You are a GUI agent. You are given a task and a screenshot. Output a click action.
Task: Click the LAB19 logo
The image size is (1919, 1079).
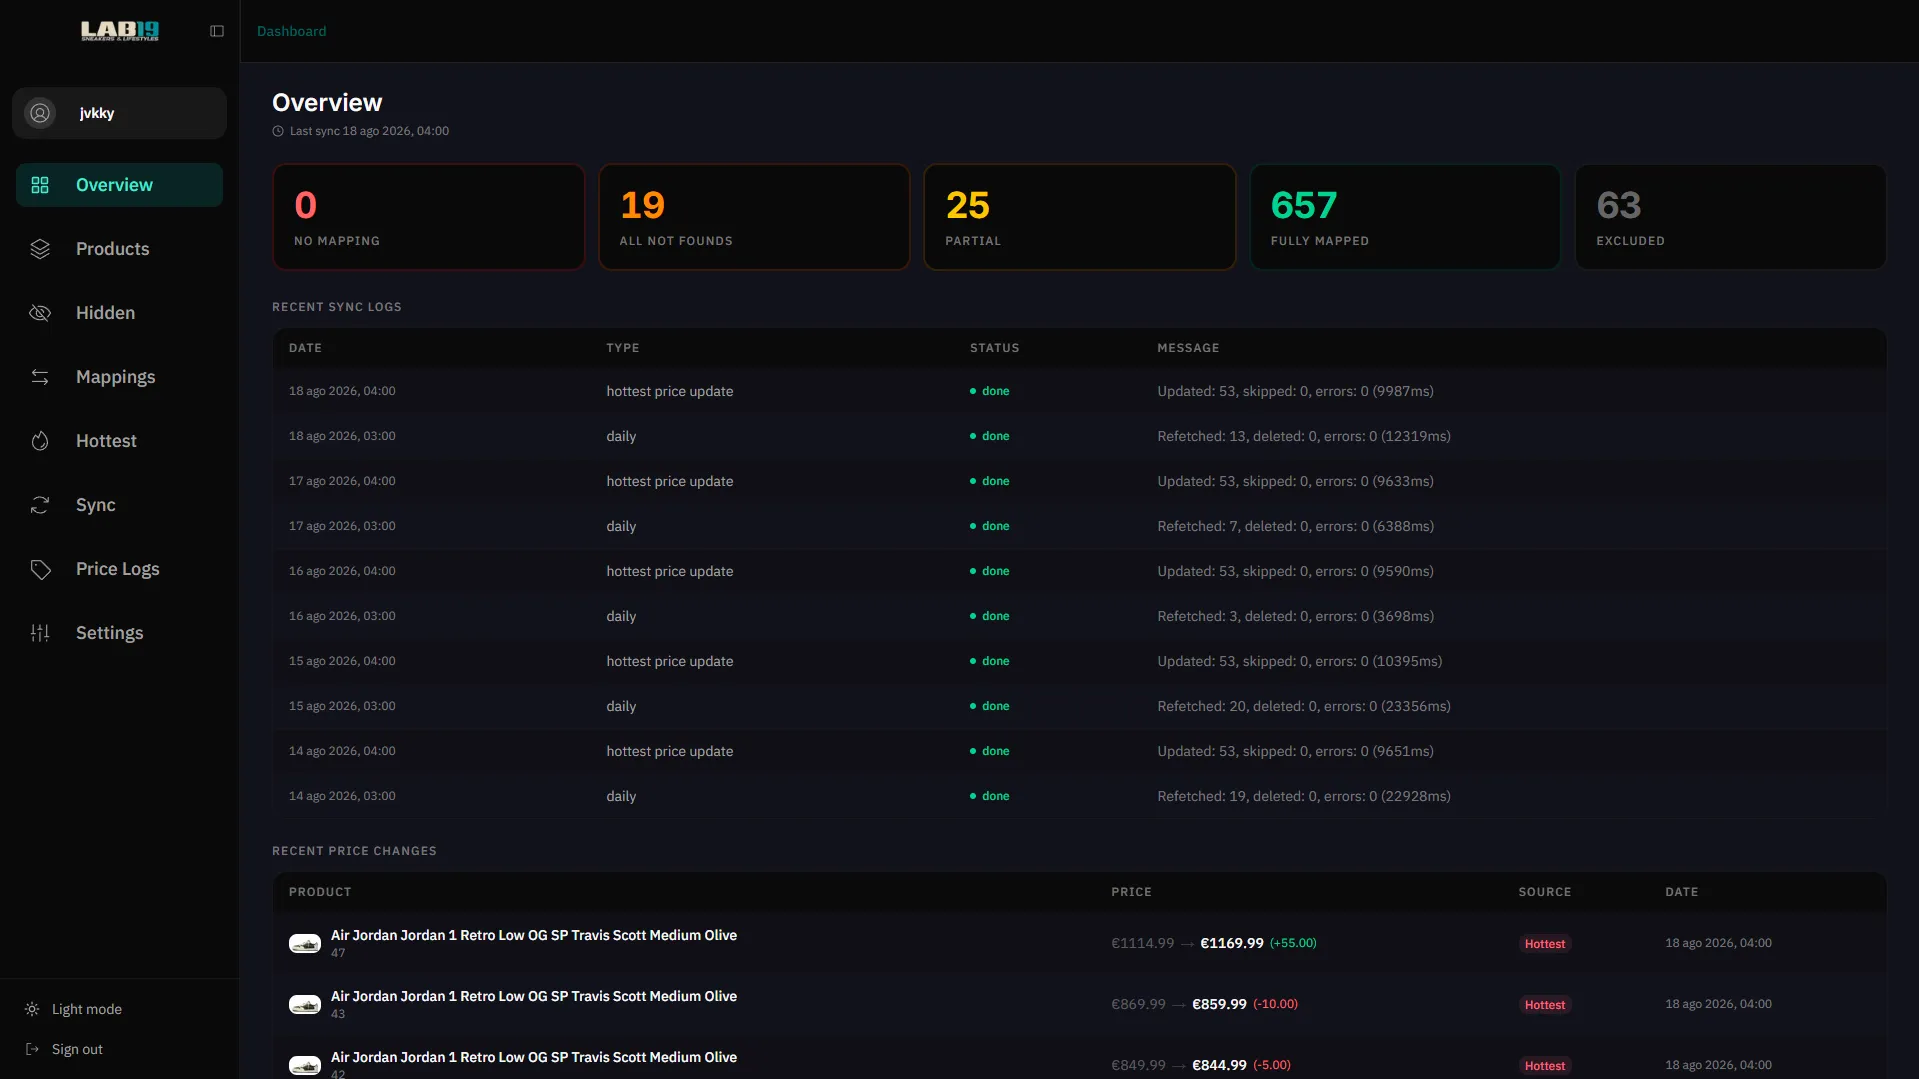tap(120, 31)
